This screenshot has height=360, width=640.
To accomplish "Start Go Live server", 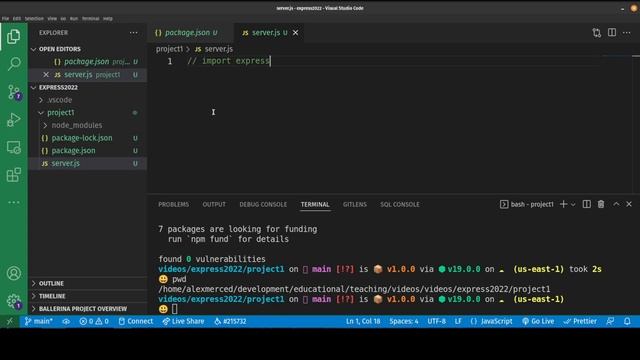I will (x=538, y=322).
